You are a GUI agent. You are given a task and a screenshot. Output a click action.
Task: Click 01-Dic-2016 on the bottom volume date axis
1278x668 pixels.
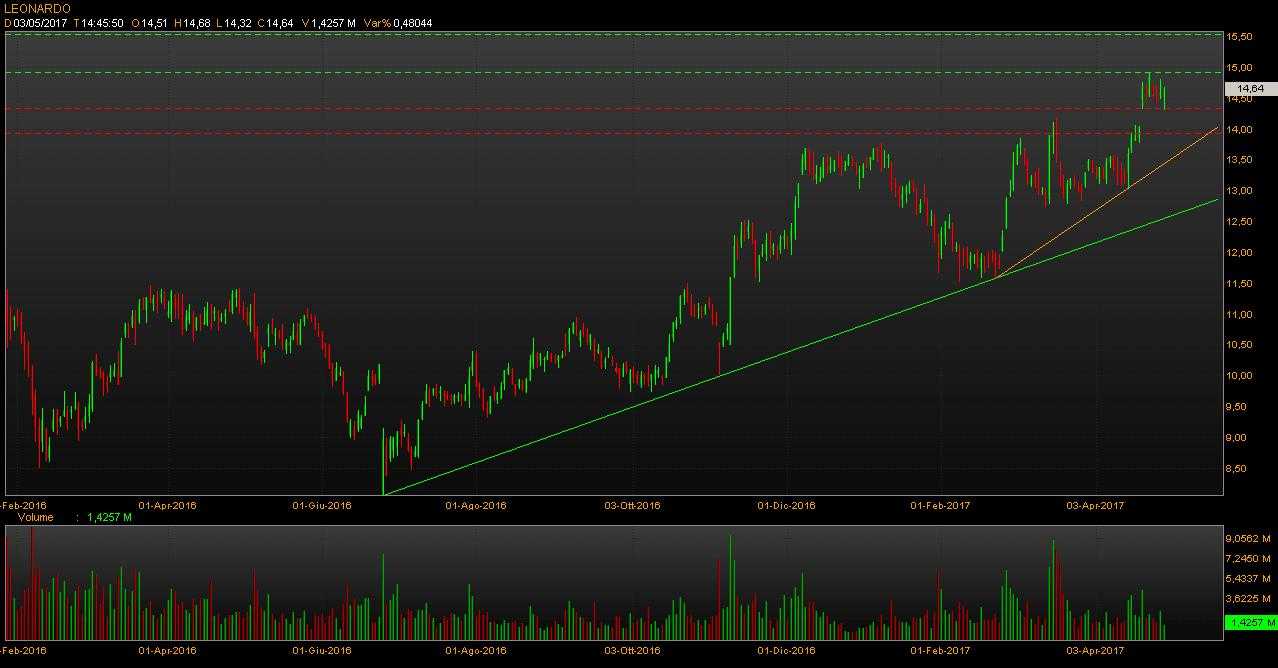point(786,650)
